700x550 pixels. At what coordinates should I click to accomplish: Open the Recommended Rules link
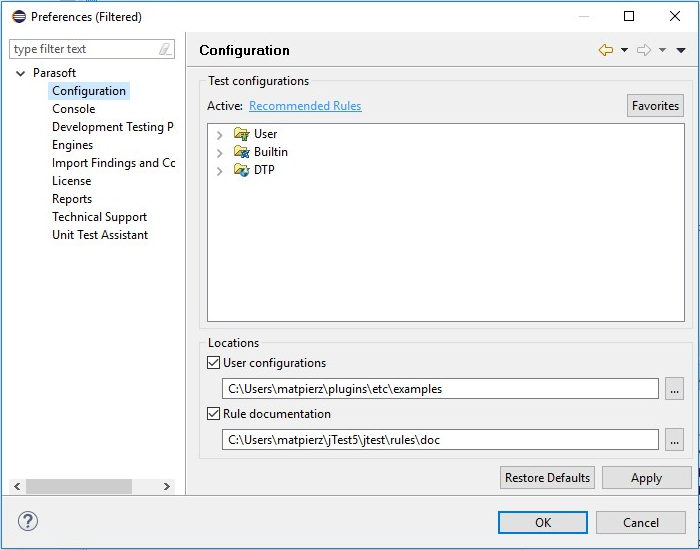pyautogui.click(x=305, y=106)
